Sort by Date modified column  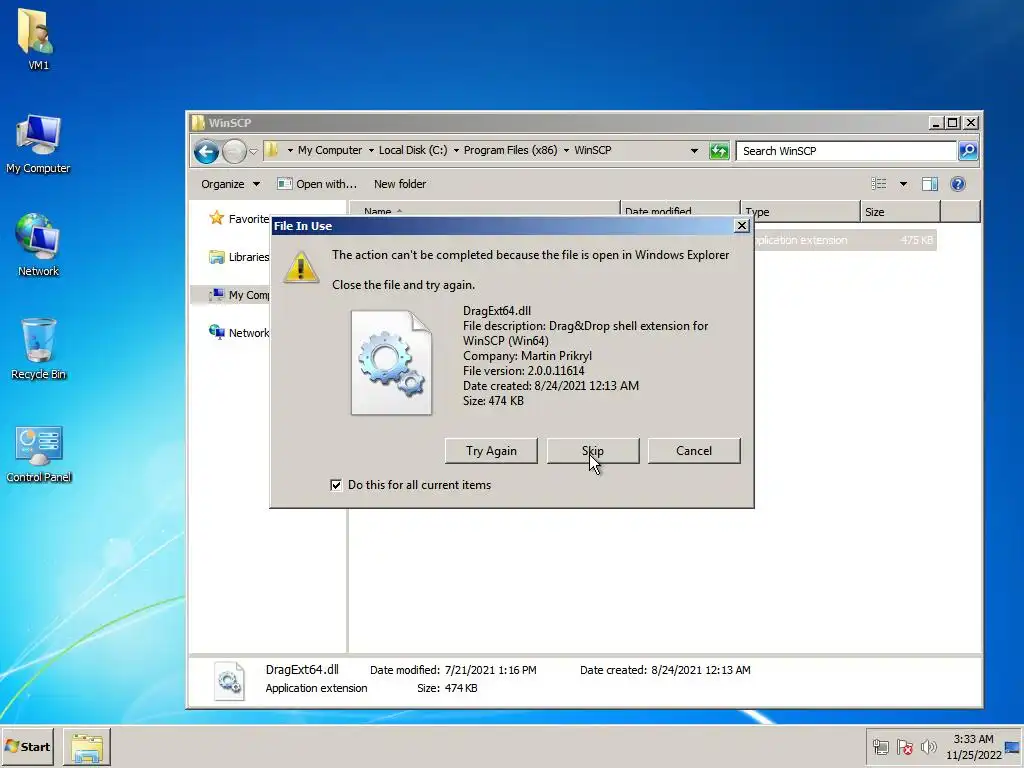(x=680, y=210)
